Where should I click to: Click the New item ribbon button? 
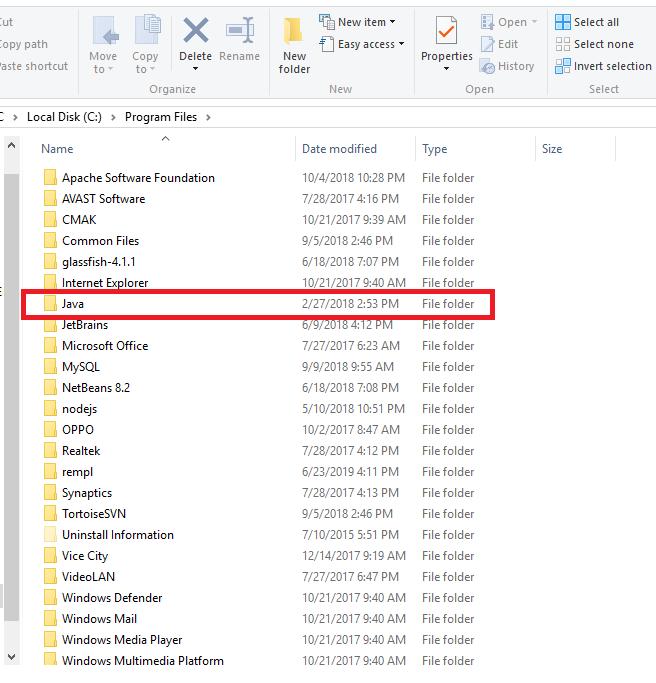pos(357,22)
